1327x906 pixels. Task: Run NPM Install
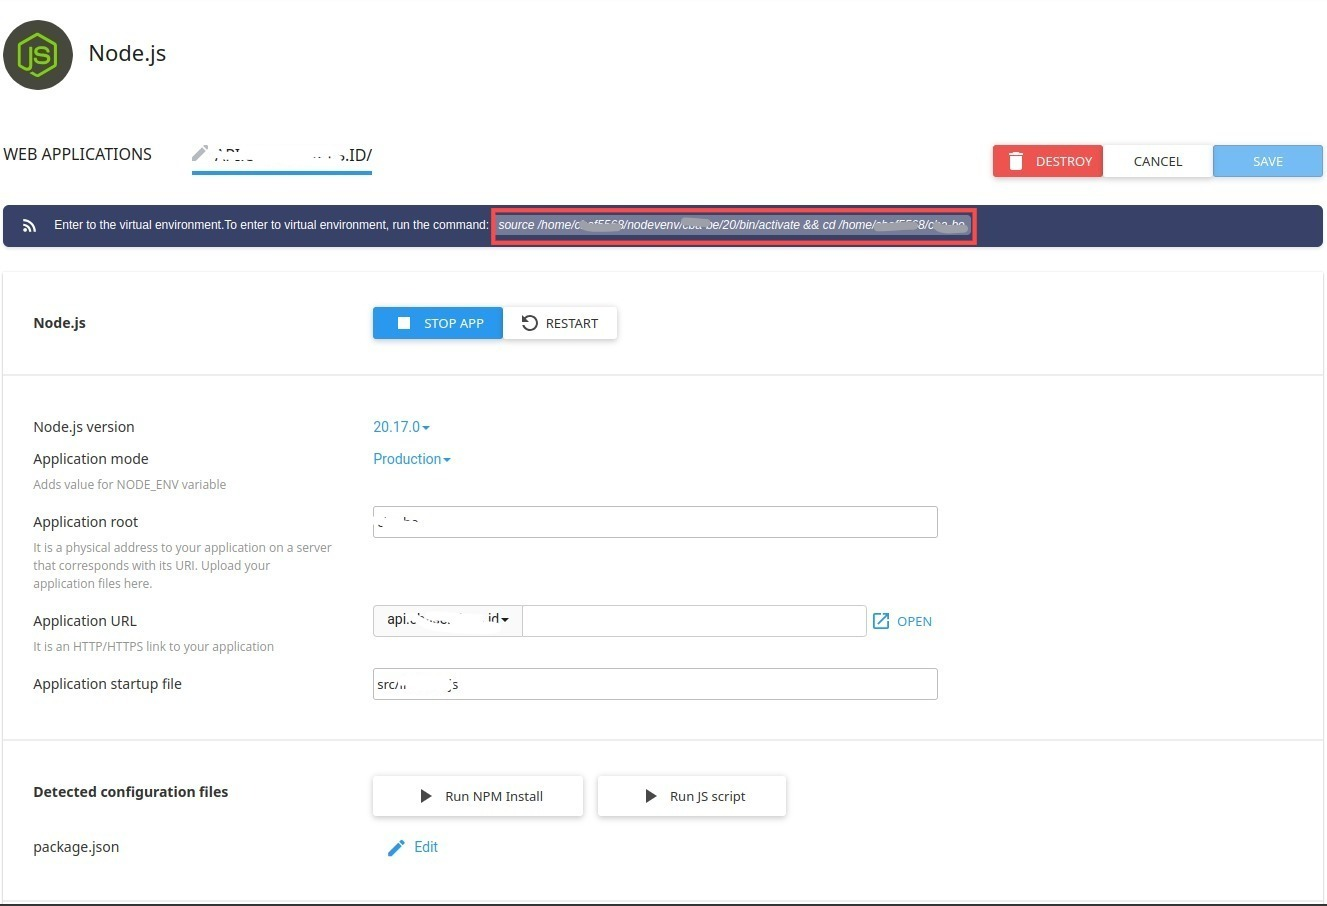[x=478, y=796]
